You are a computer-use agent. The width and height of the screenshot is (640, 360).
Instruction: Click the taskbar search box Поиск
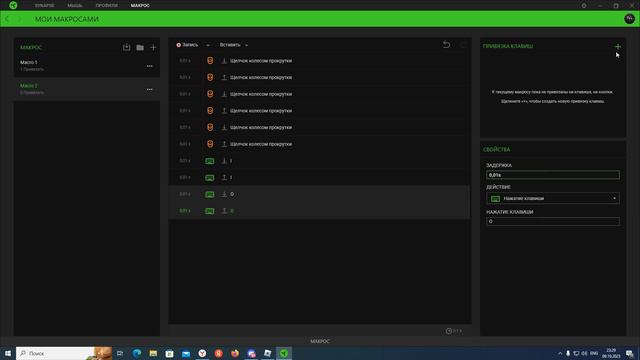(x=64, y=353)
